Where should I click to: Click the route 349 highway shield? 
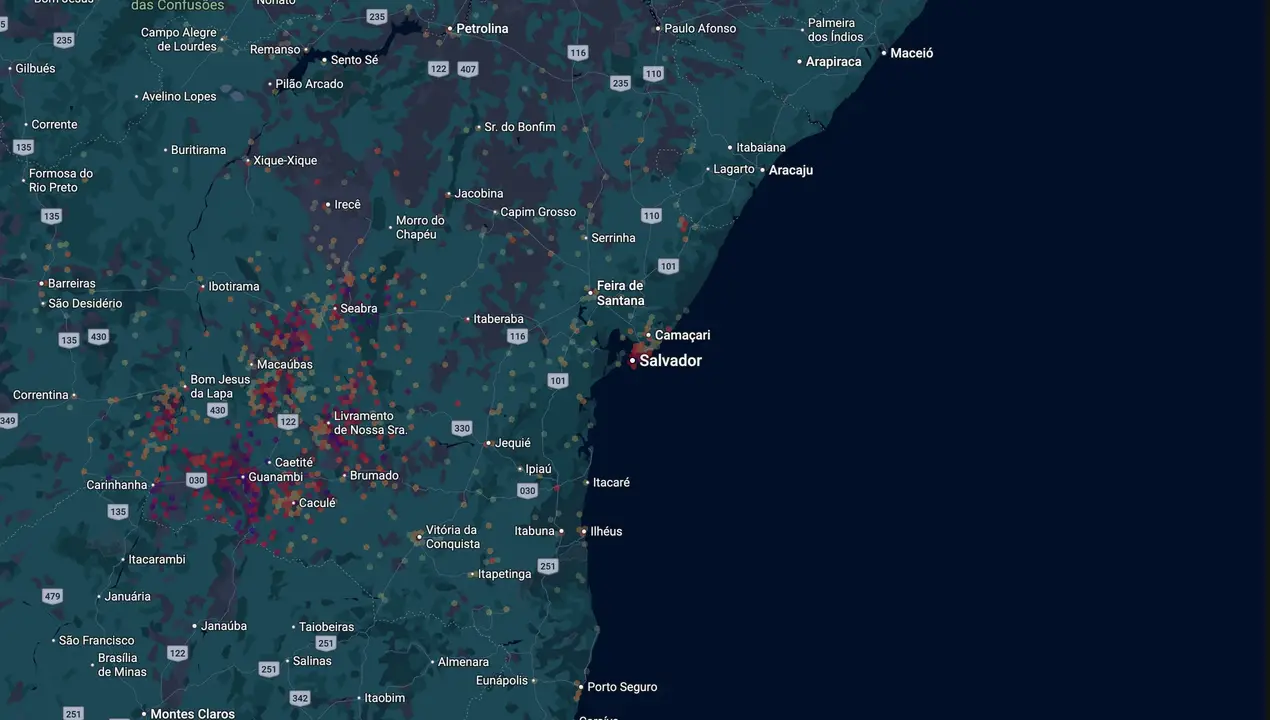[x=8, y=421]
